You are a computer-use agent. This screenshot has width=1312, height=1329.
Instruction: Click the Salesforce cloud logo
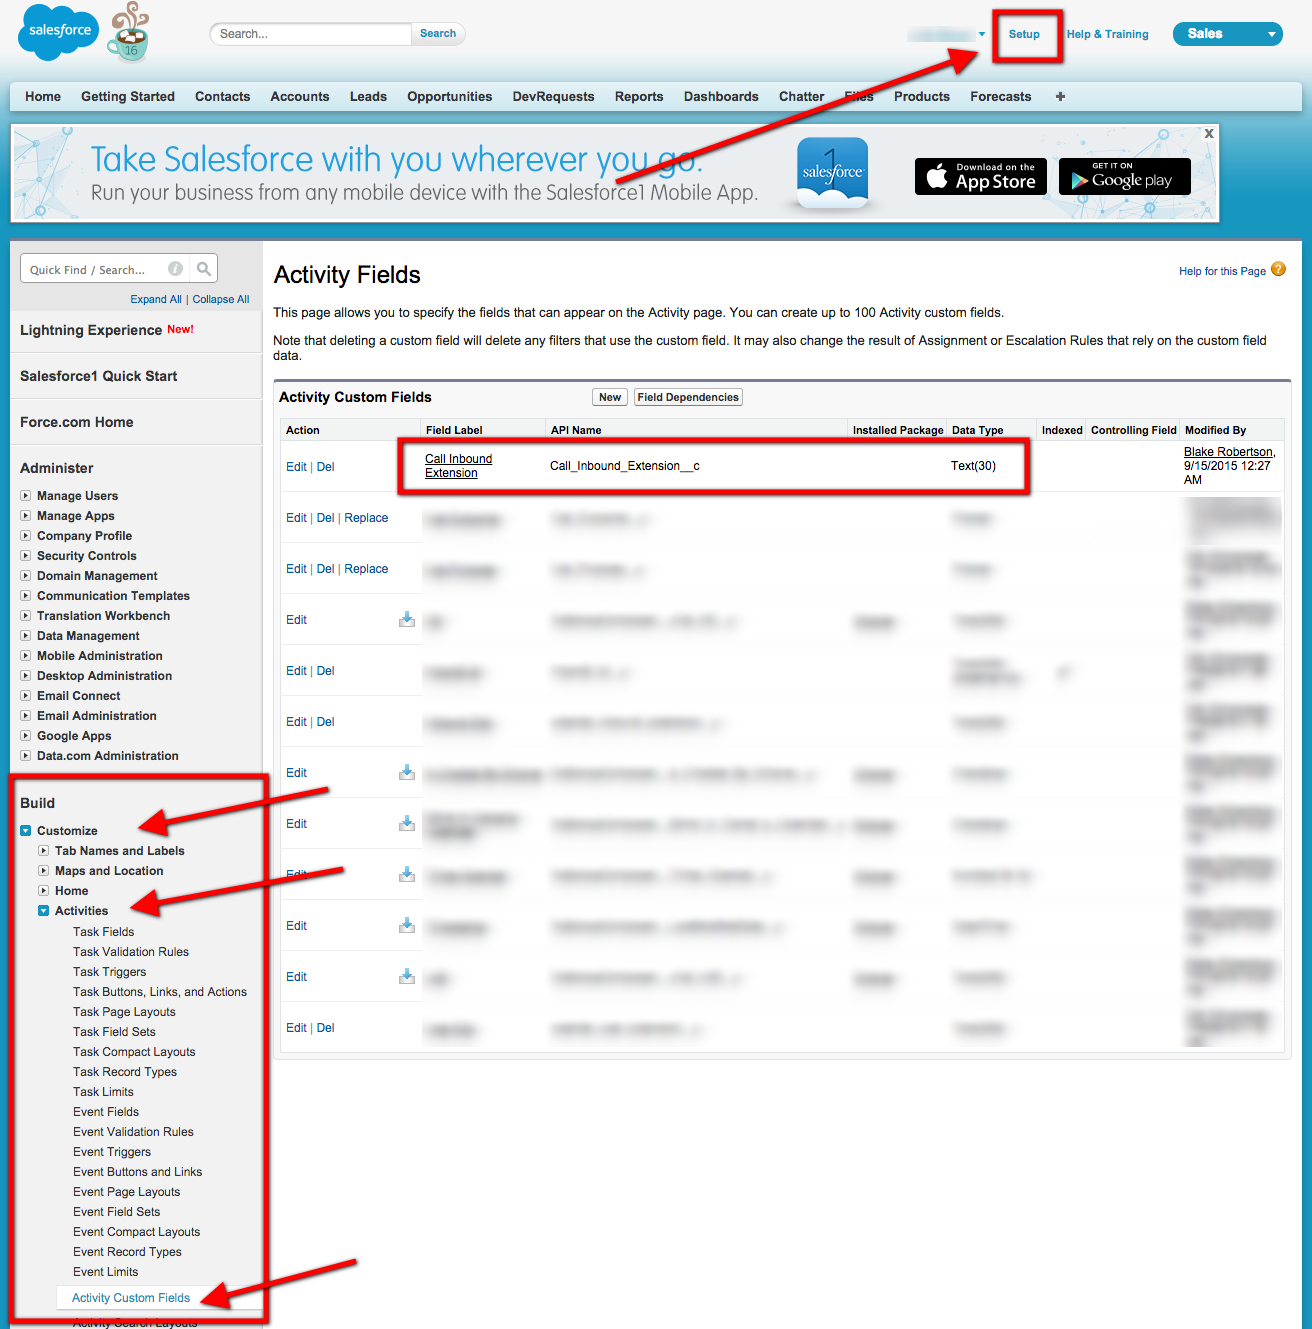click(59, 31)
